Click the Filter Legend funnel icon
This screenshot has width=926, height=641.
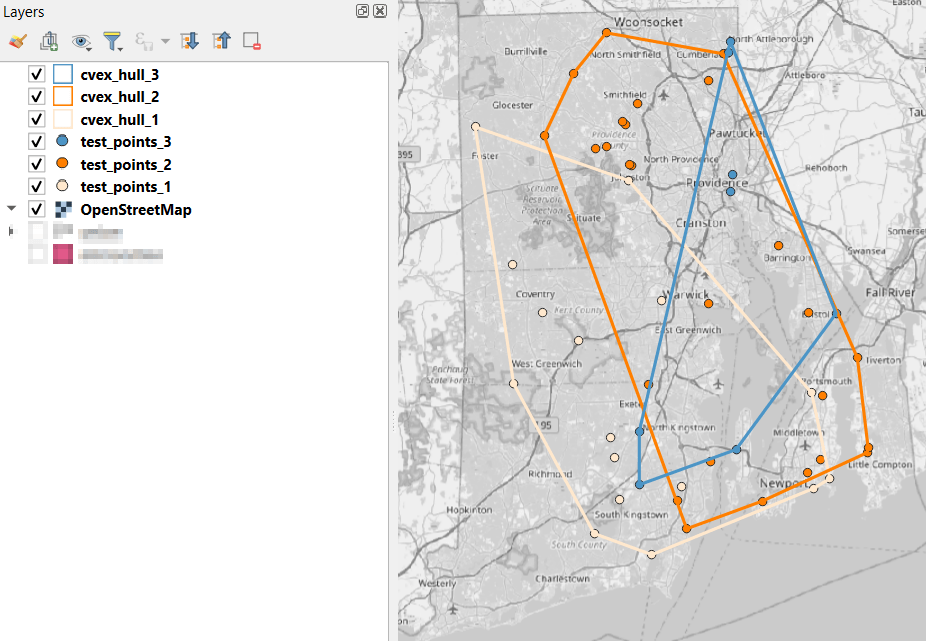[x=113, y=41]
